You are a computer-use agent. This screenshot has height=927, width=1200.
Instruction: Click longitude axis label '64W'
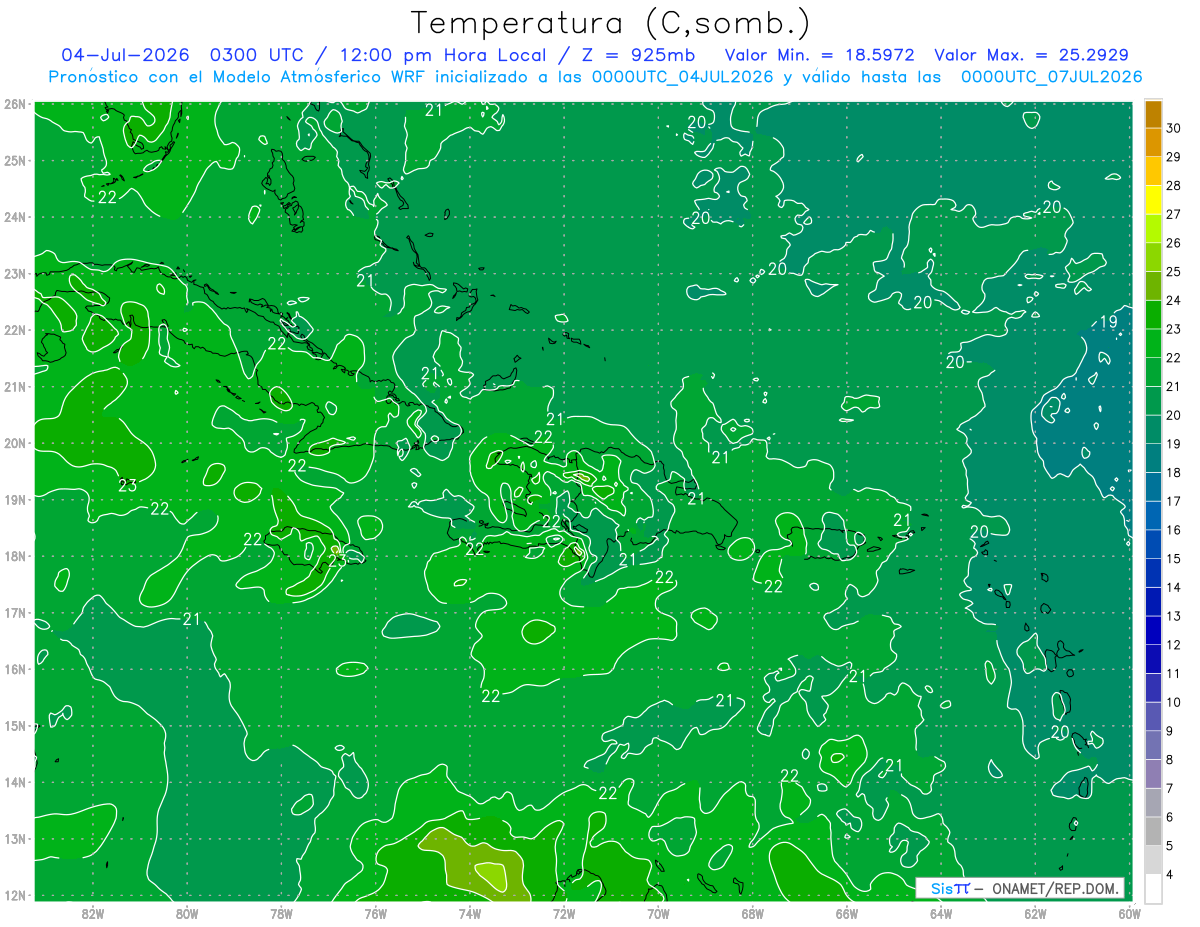[941, 913]
